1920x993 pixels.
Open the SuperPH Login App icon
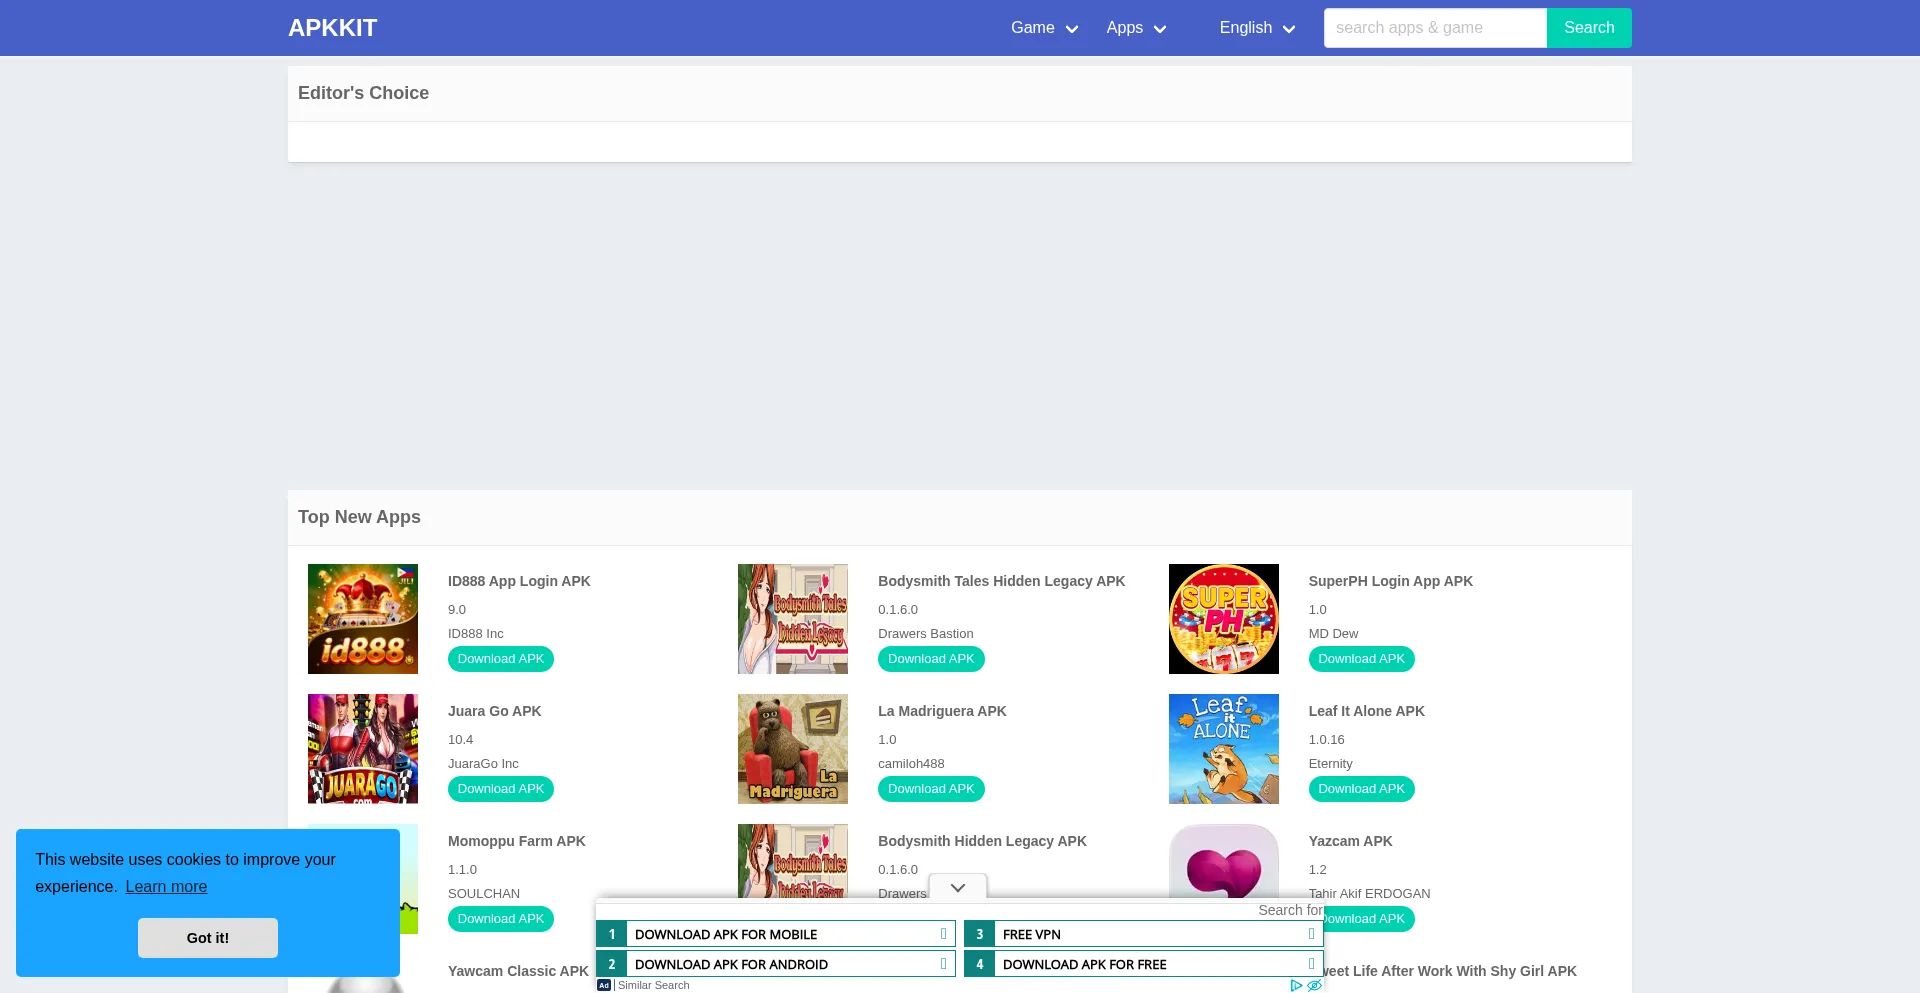tap(1224, 619)
